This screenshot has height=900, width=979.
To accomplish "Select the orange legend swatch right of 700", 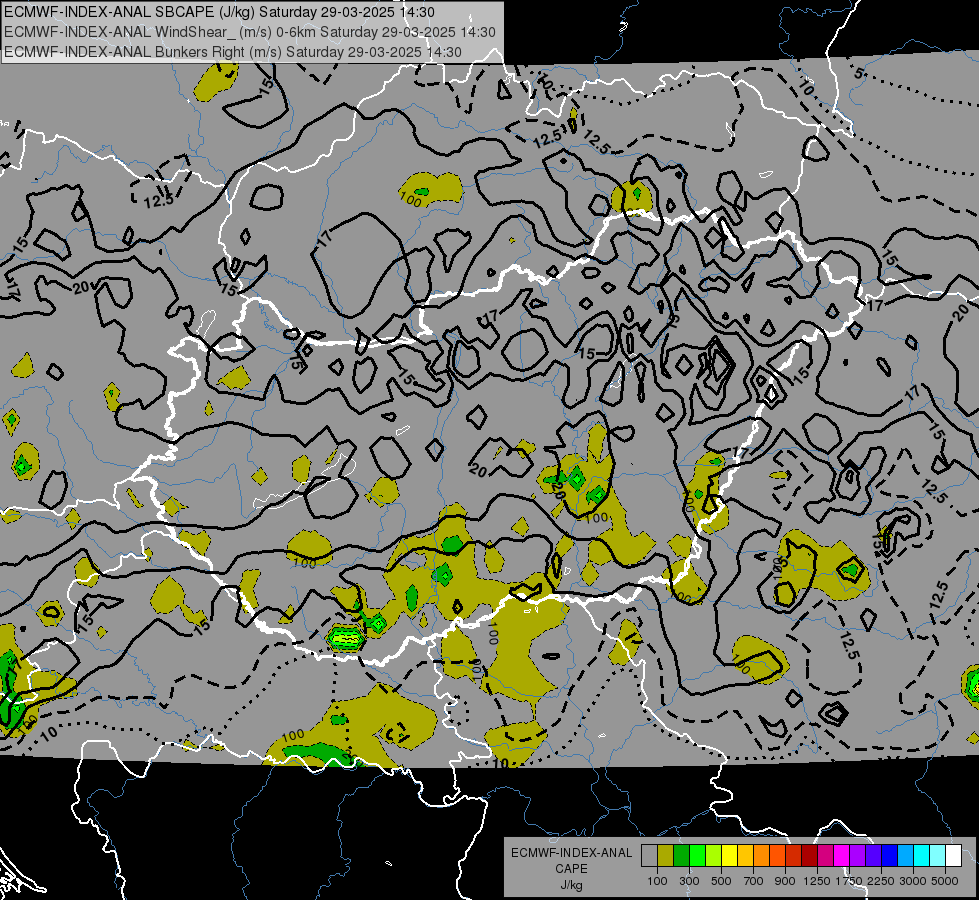I will [x=762, y=856].
